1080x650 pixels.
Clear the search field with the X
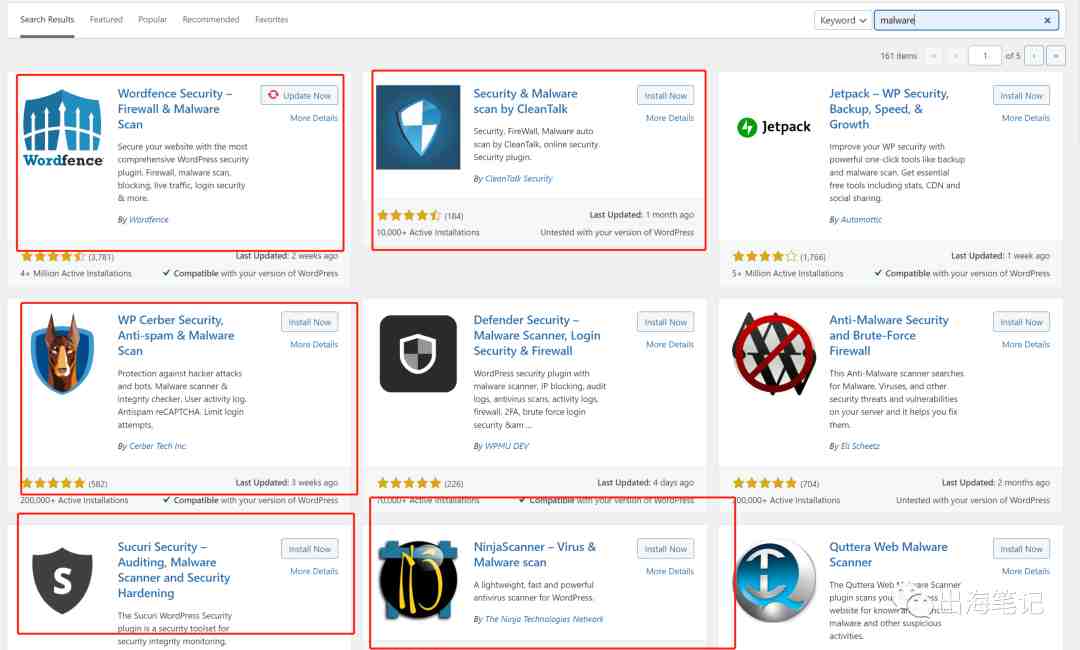pos(1047,21)
